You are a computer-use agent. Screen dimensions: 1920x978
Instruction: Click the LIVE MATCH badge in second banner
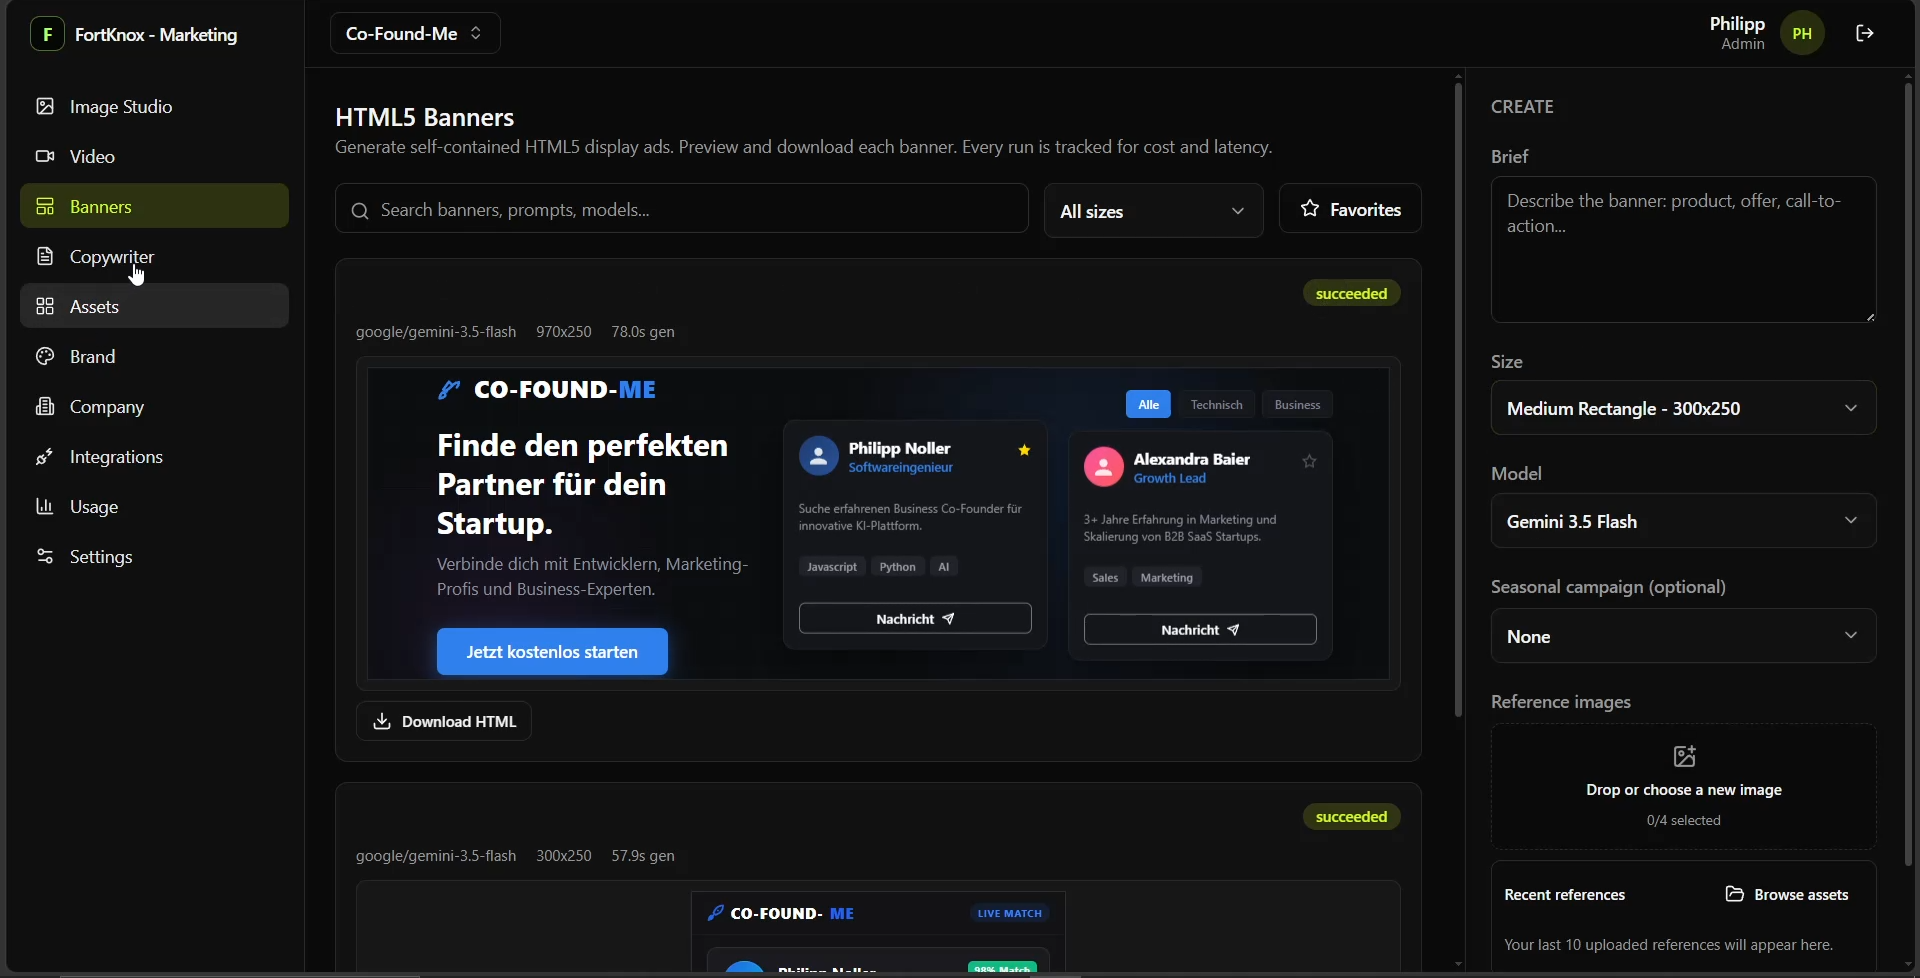[1010, 914]
